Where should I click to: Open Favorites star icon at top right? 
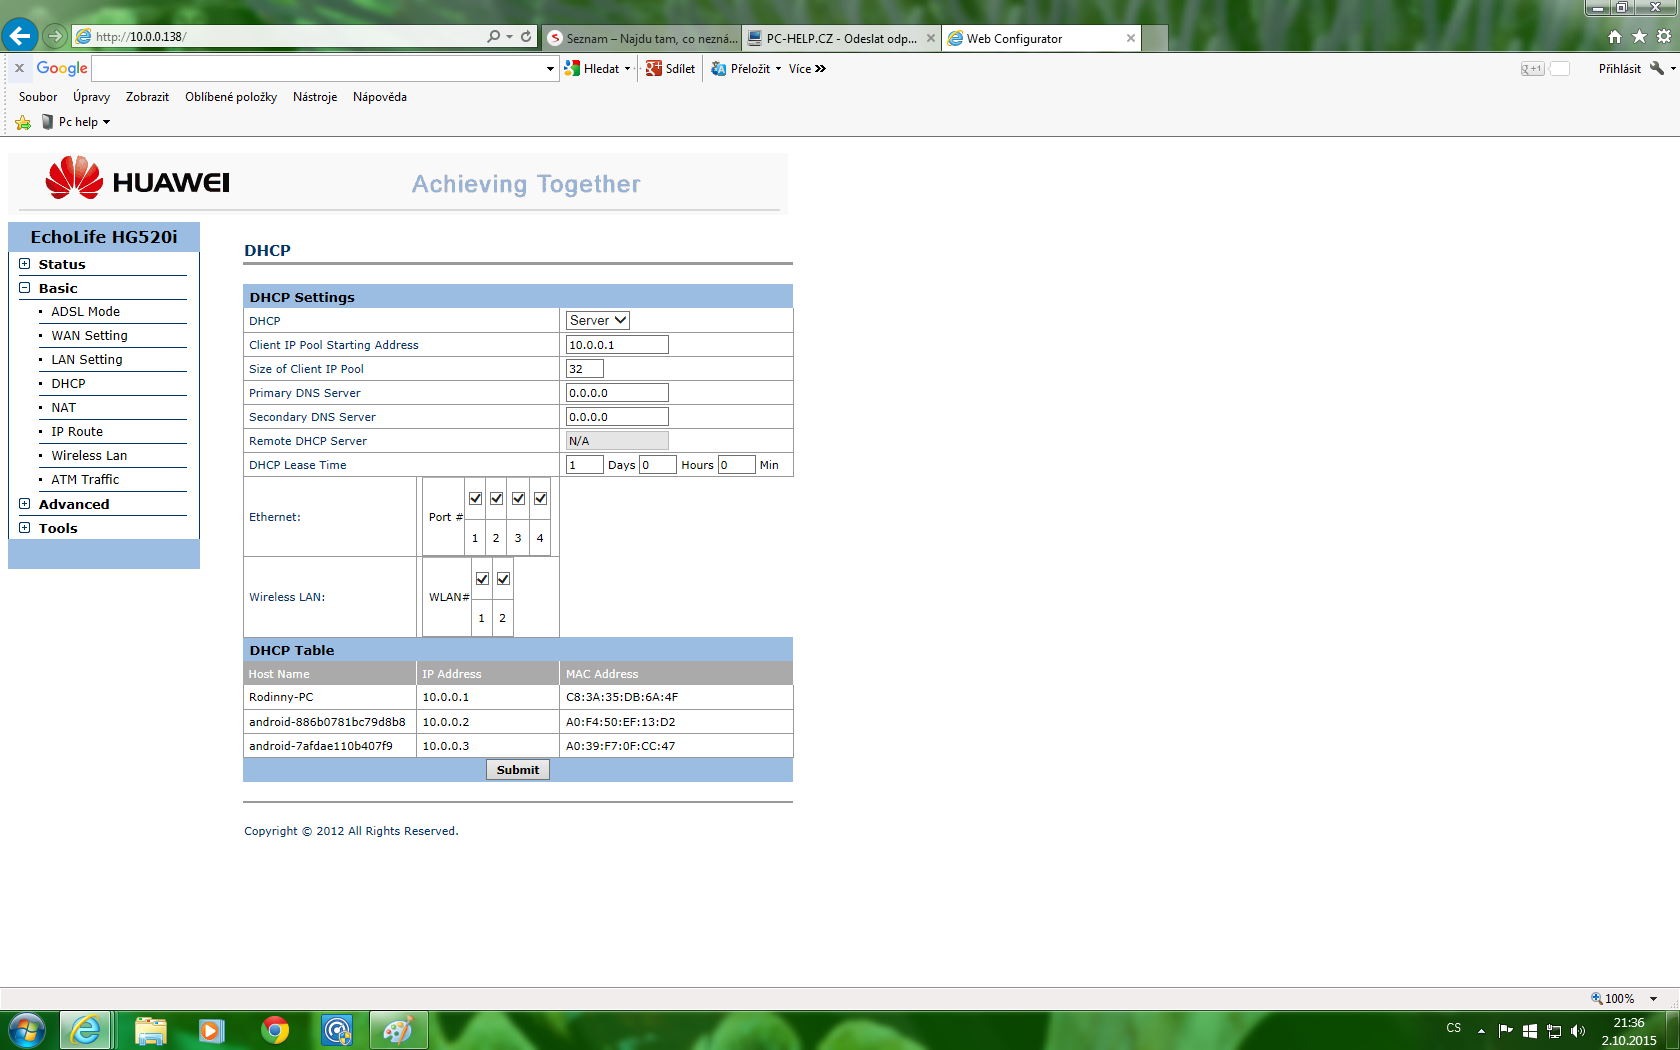pyautogui.click(x=1639, y=37)
